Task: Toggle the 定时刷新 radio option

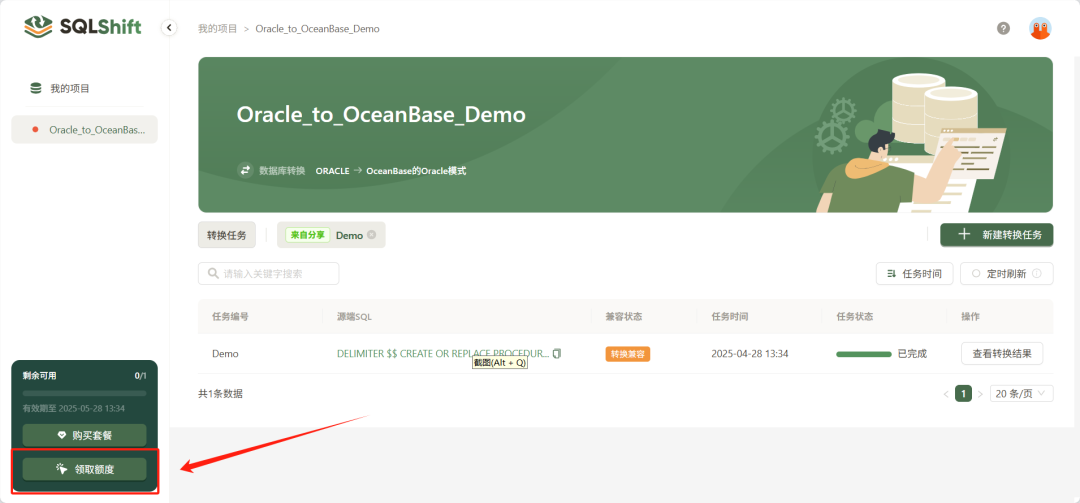Action: click(976, 274)
